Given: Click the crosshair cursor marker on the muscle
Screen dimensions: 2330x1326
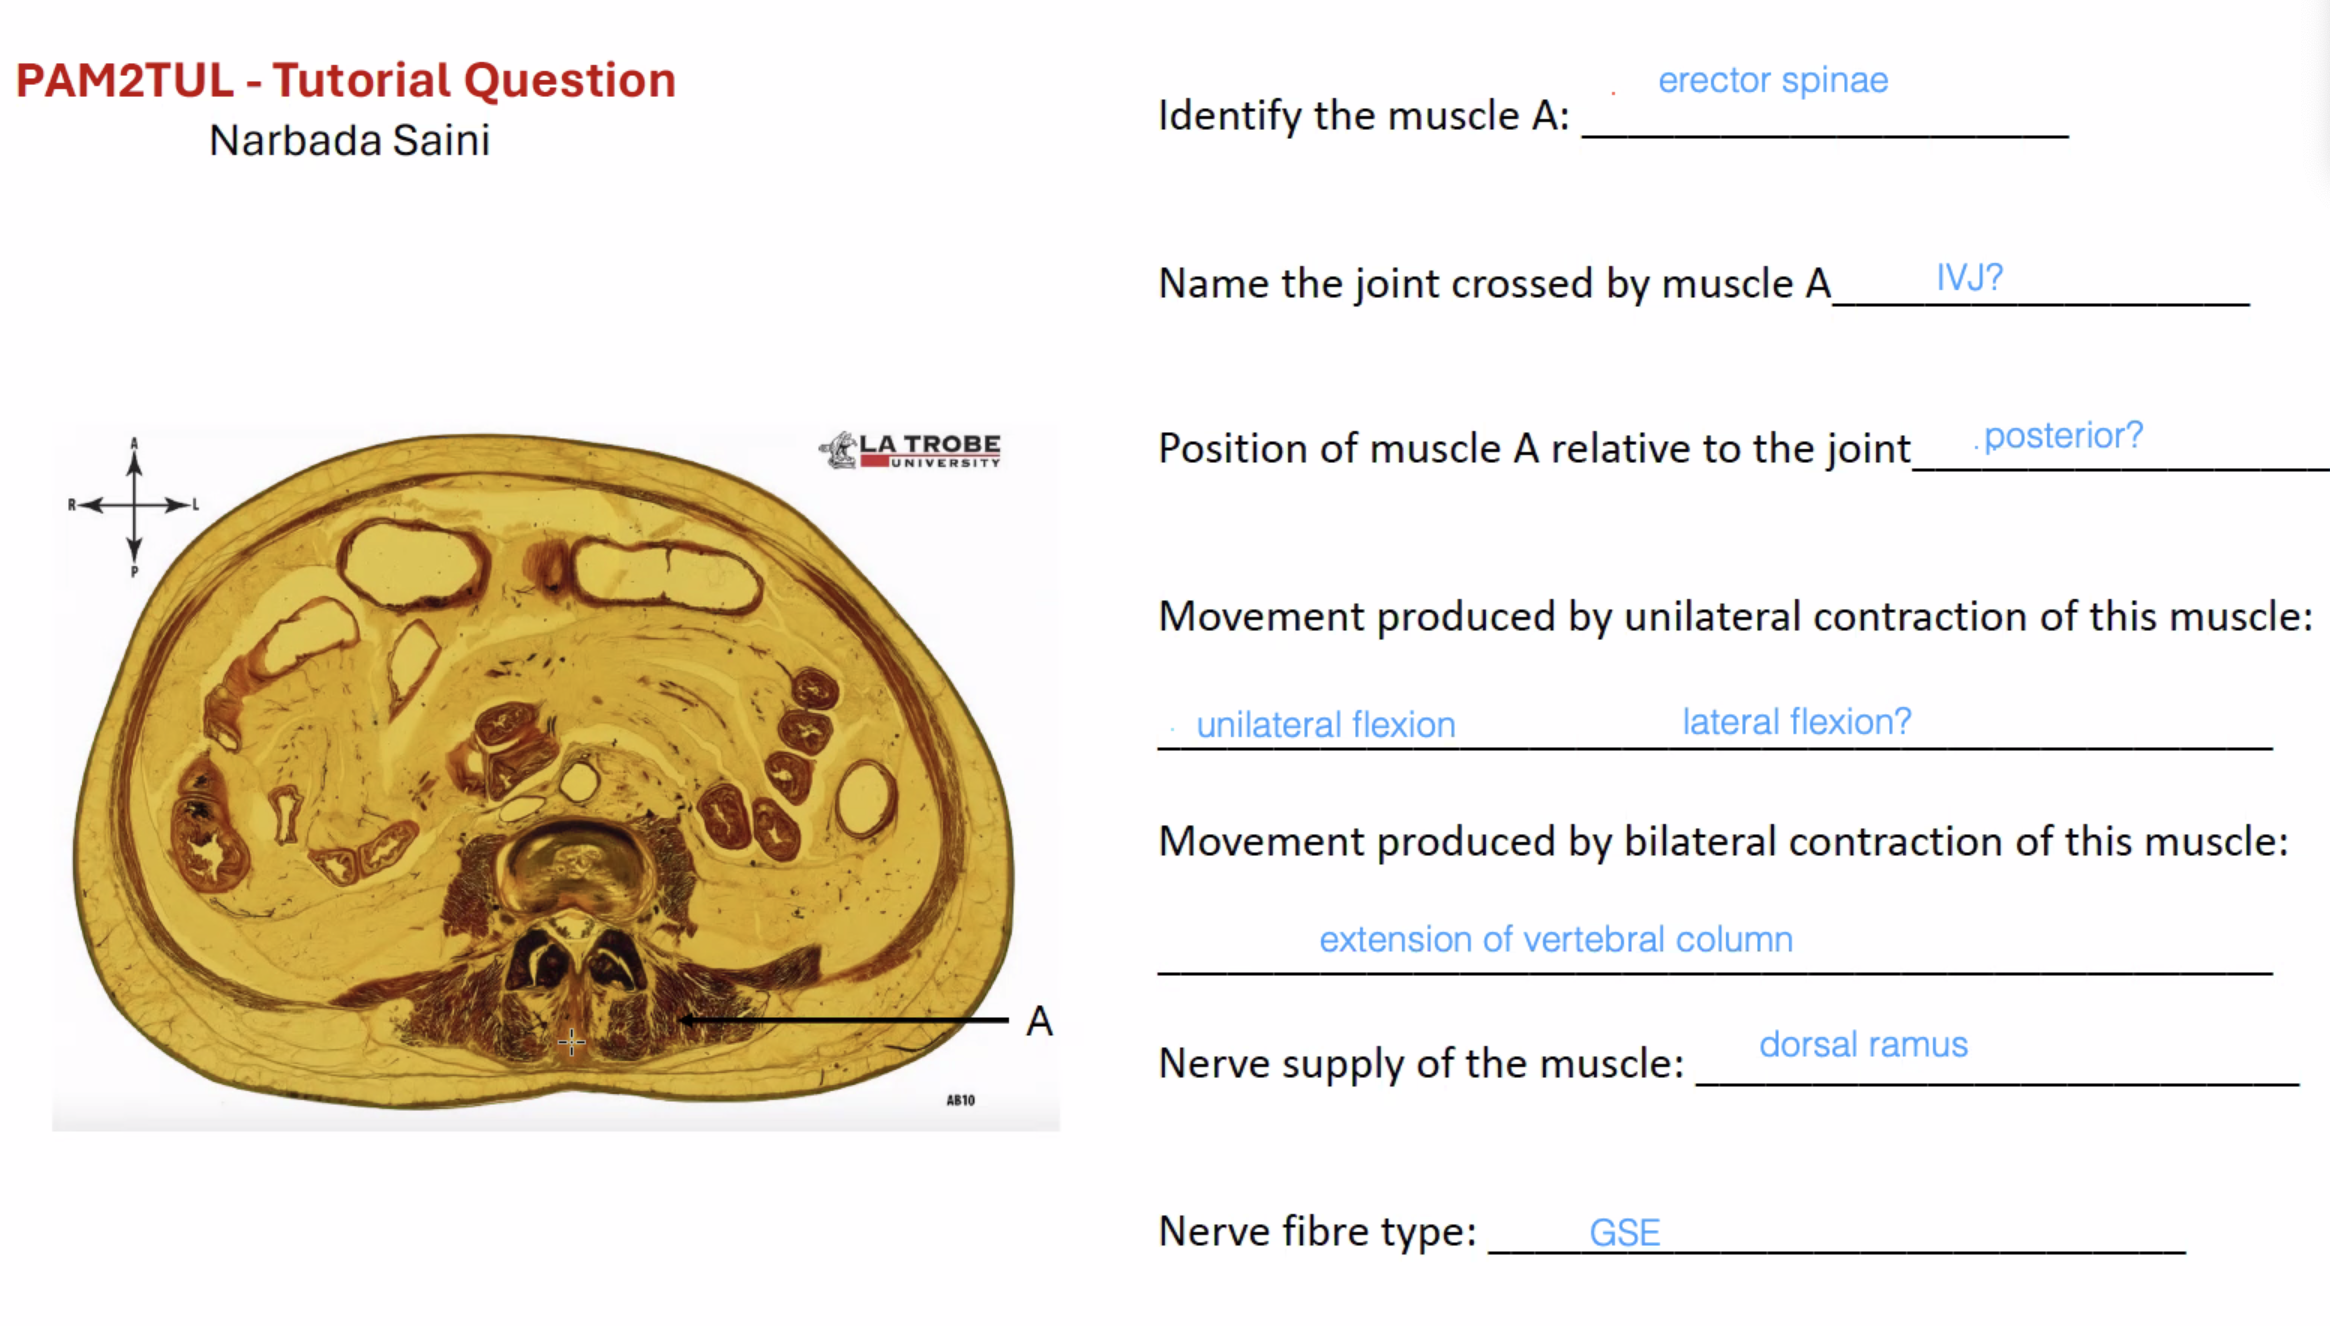Looking at the screenshot, I should click(572, 1042).
